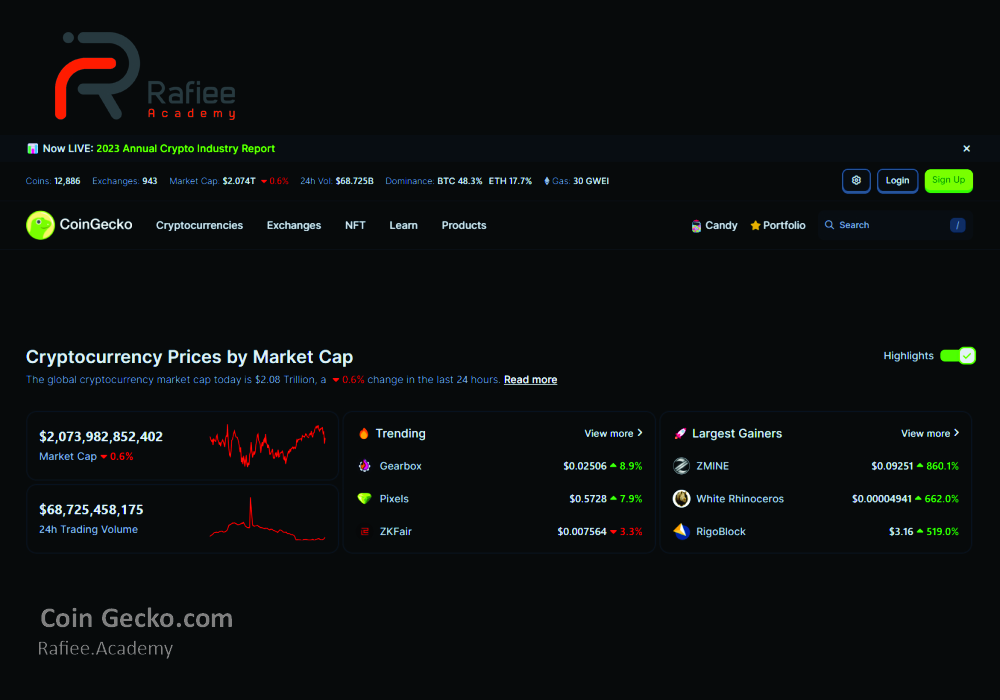Click the RigoBlock coin icon
The width and height of the screenshot is (1000, 700).
tap(681, 531)
